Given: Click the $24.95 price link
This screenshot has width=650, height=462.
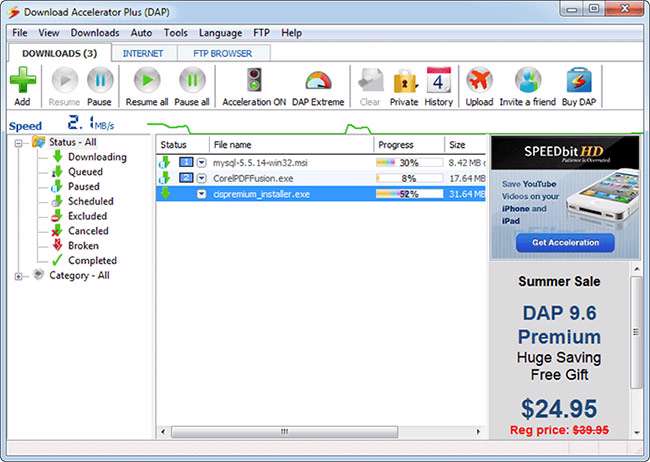Looking at the screenshot, I should (x=559, y=409).
